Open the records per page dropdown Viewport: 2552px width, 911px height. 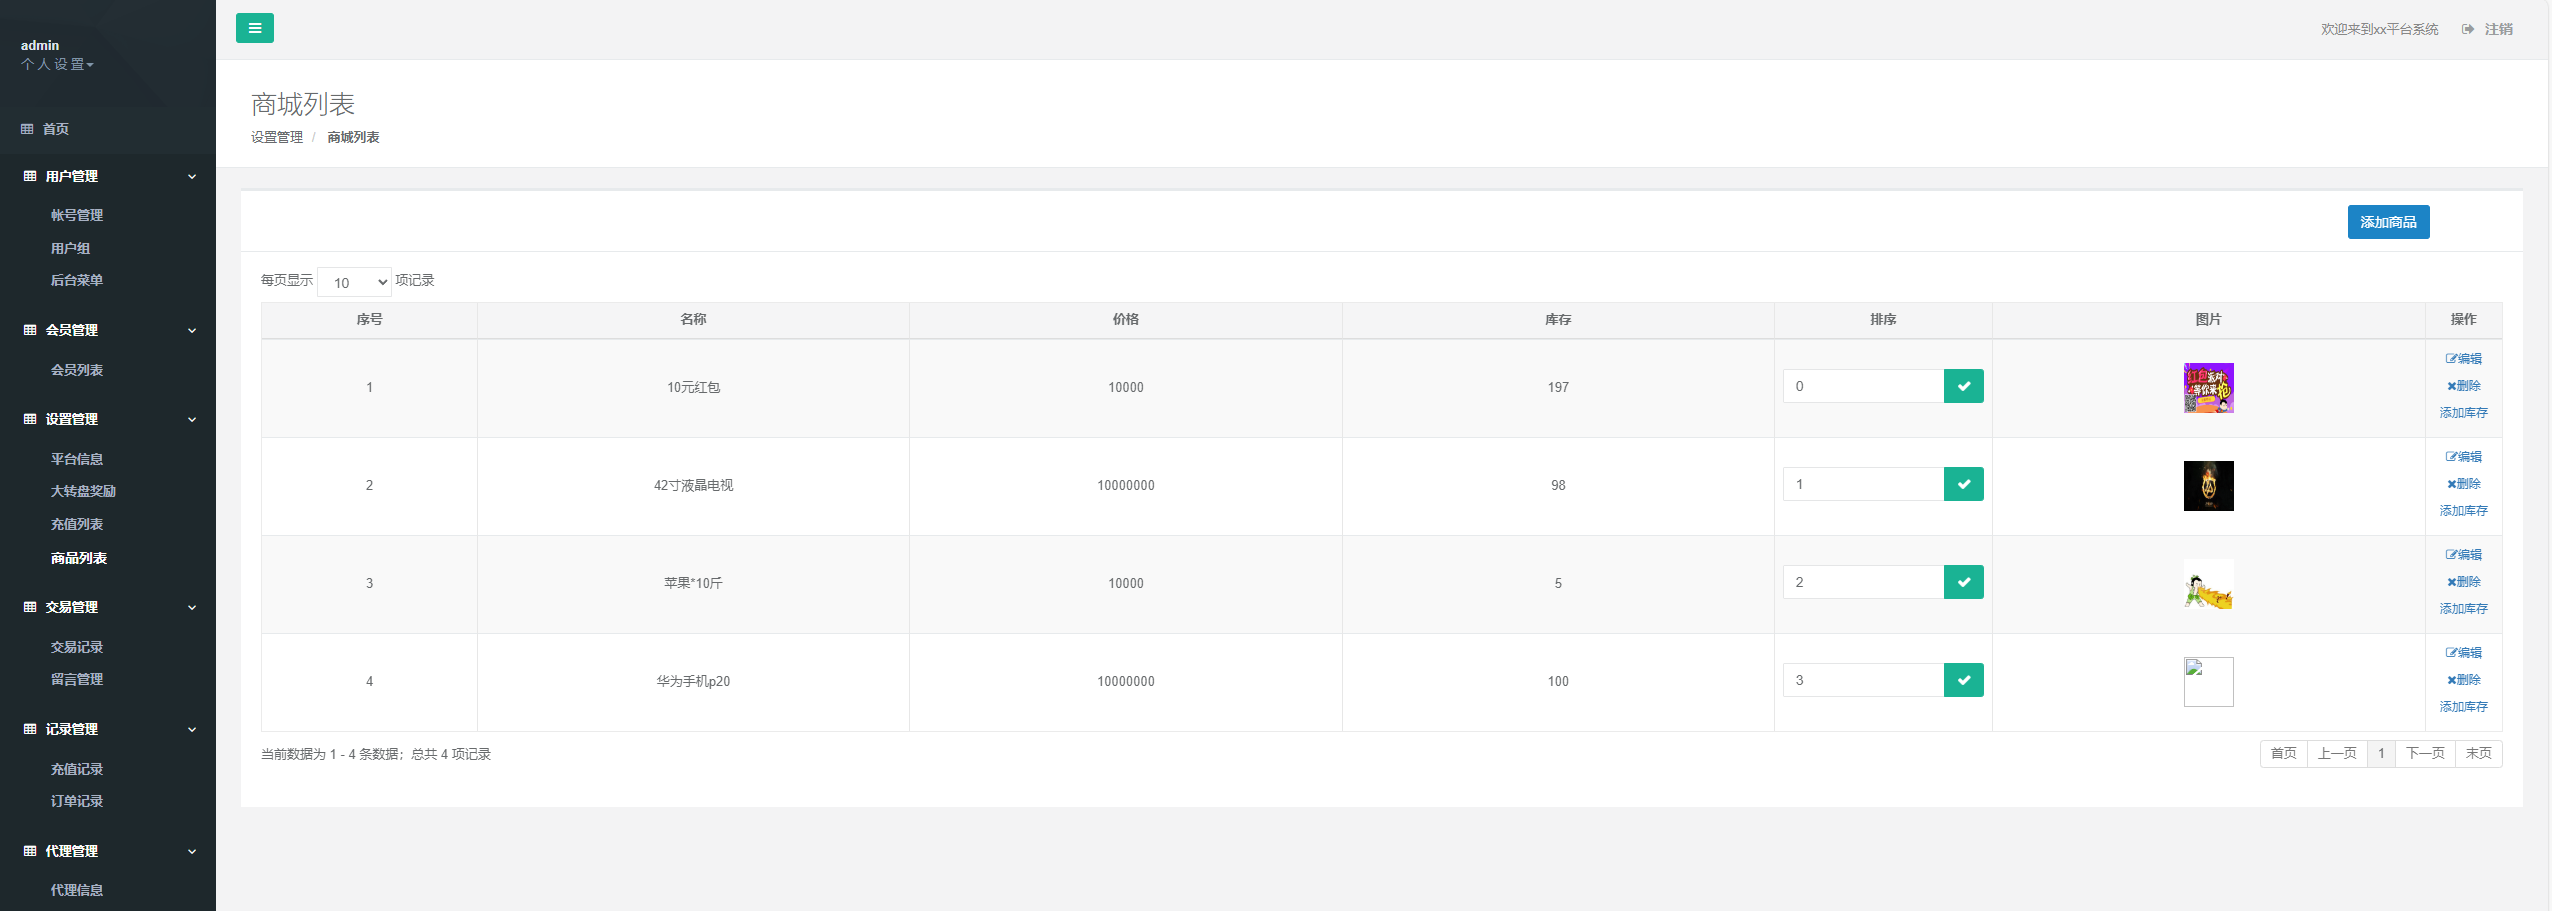(354, 282)
